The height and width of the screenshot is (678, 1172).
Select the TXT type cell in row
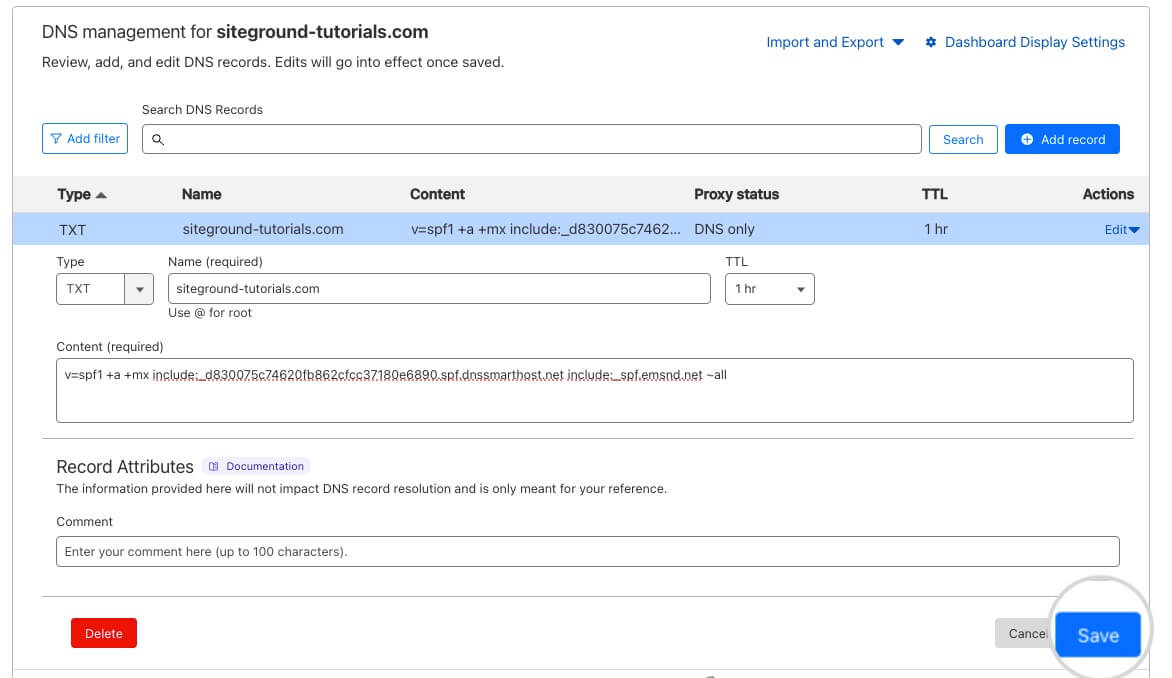point(73,230)
